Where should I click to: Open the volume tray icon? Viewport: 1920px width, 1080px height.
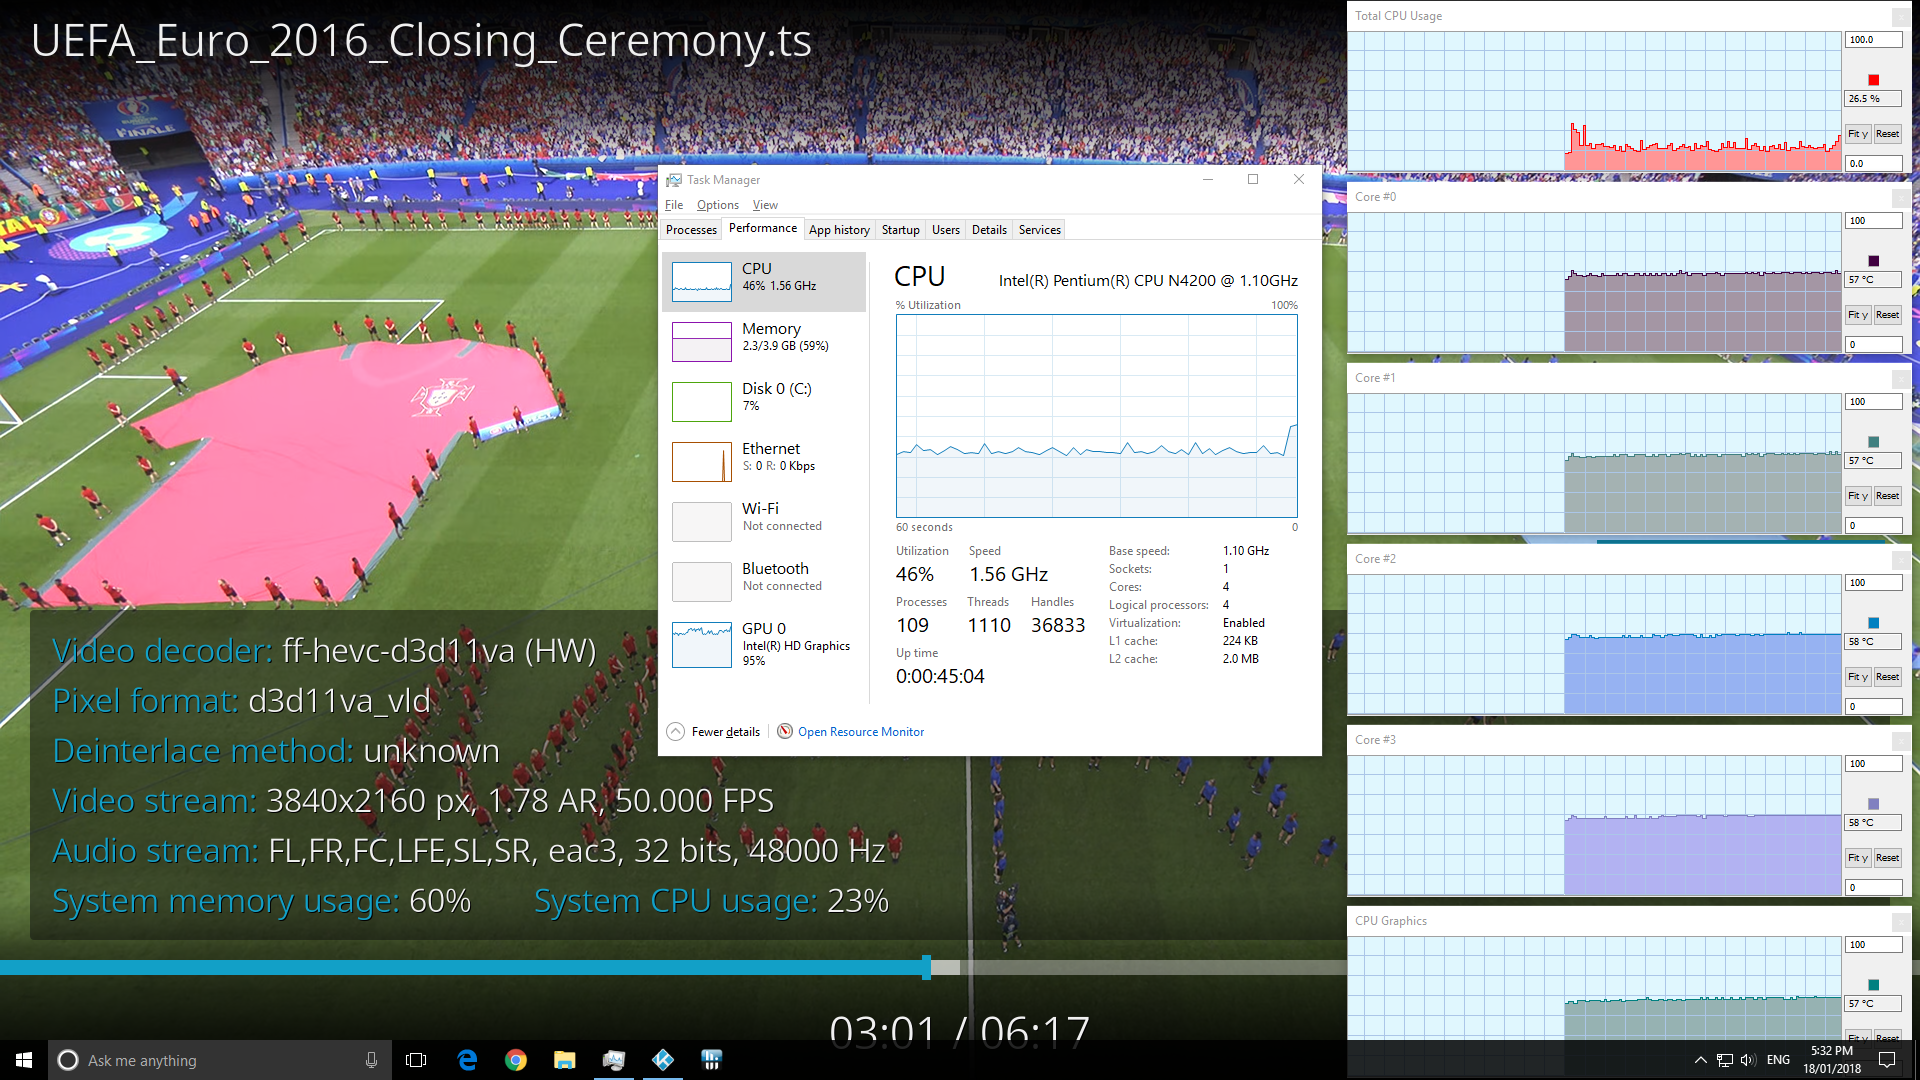[1748, 1060]
